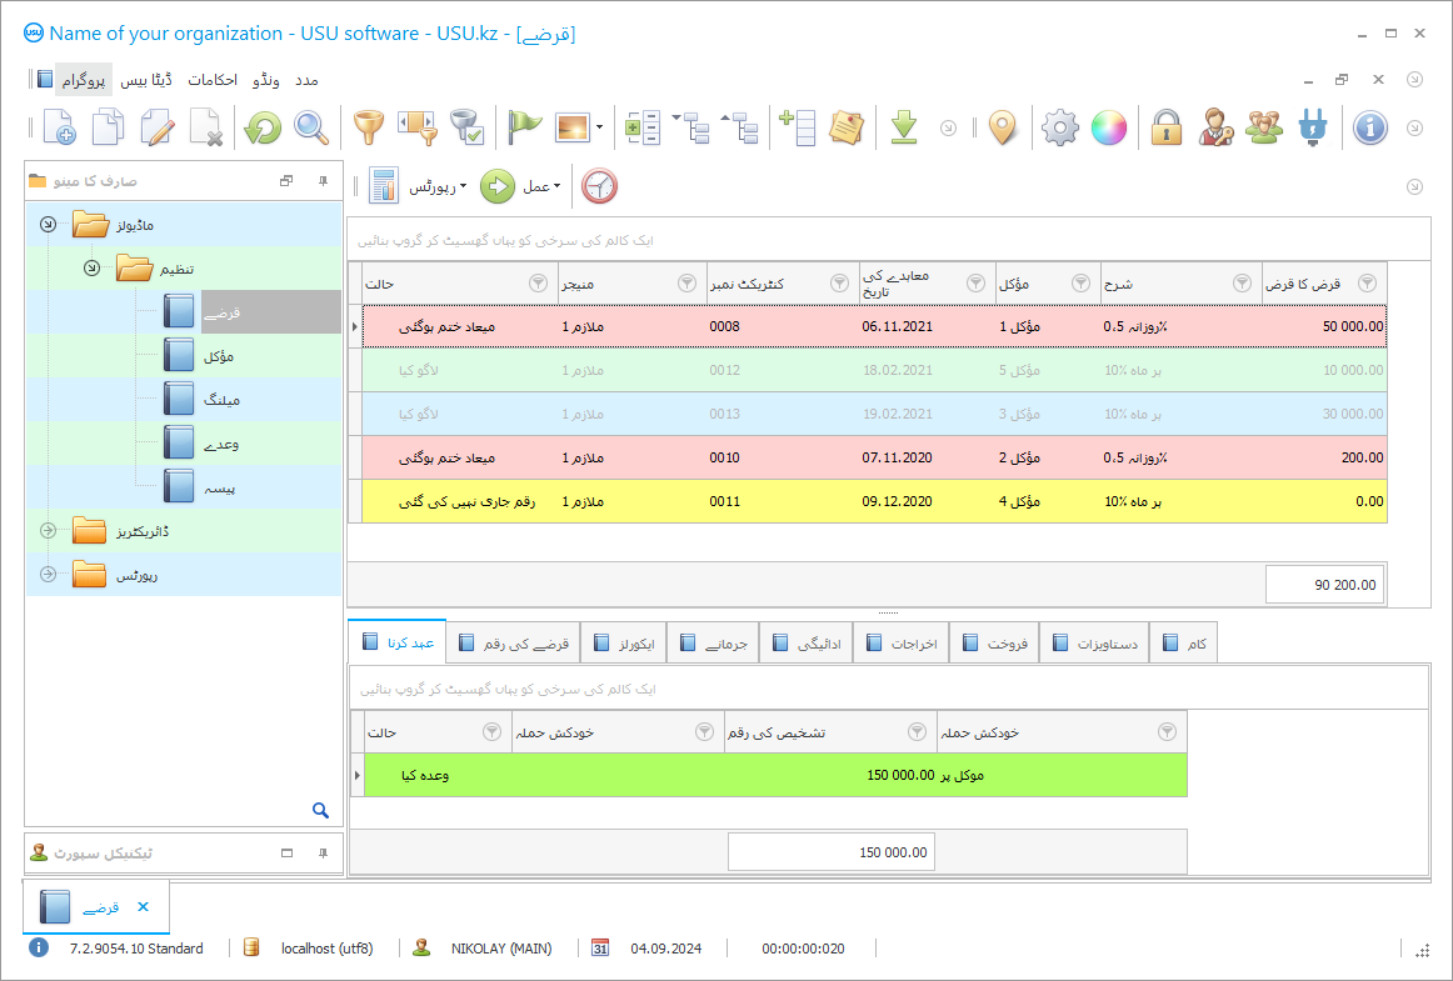
Task: Toggle the pin on the technical support panel
Action: (323, 853)
